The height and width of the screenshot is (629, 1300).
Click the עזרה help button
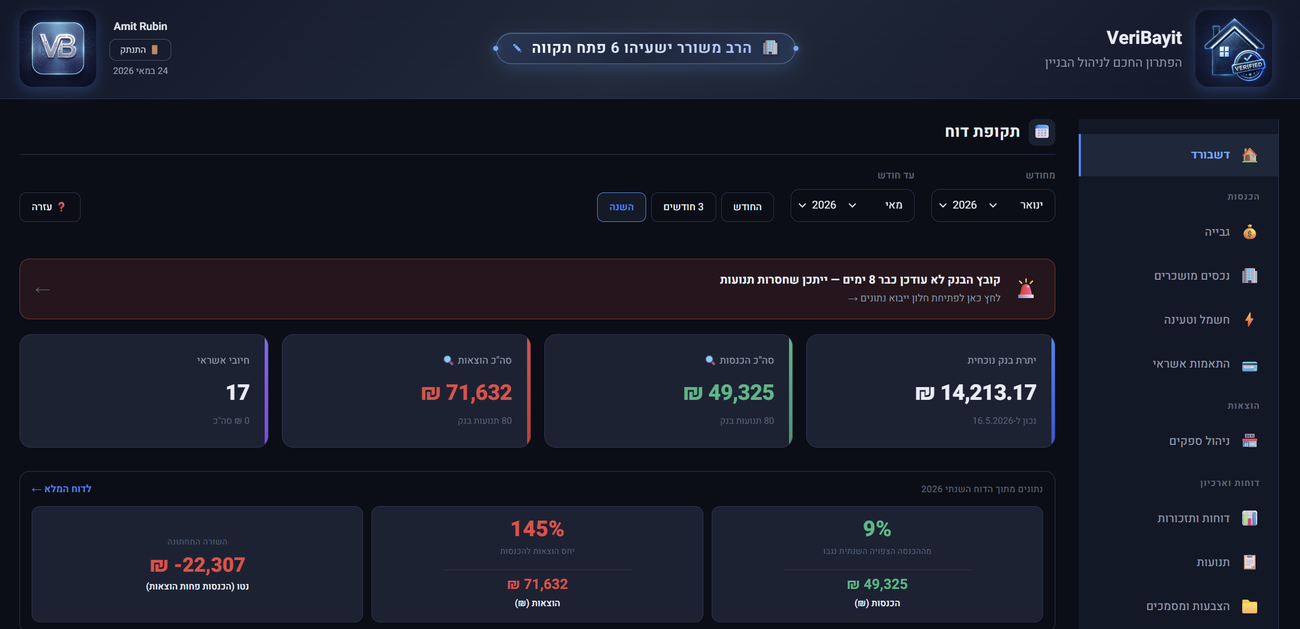coord(50,207)
